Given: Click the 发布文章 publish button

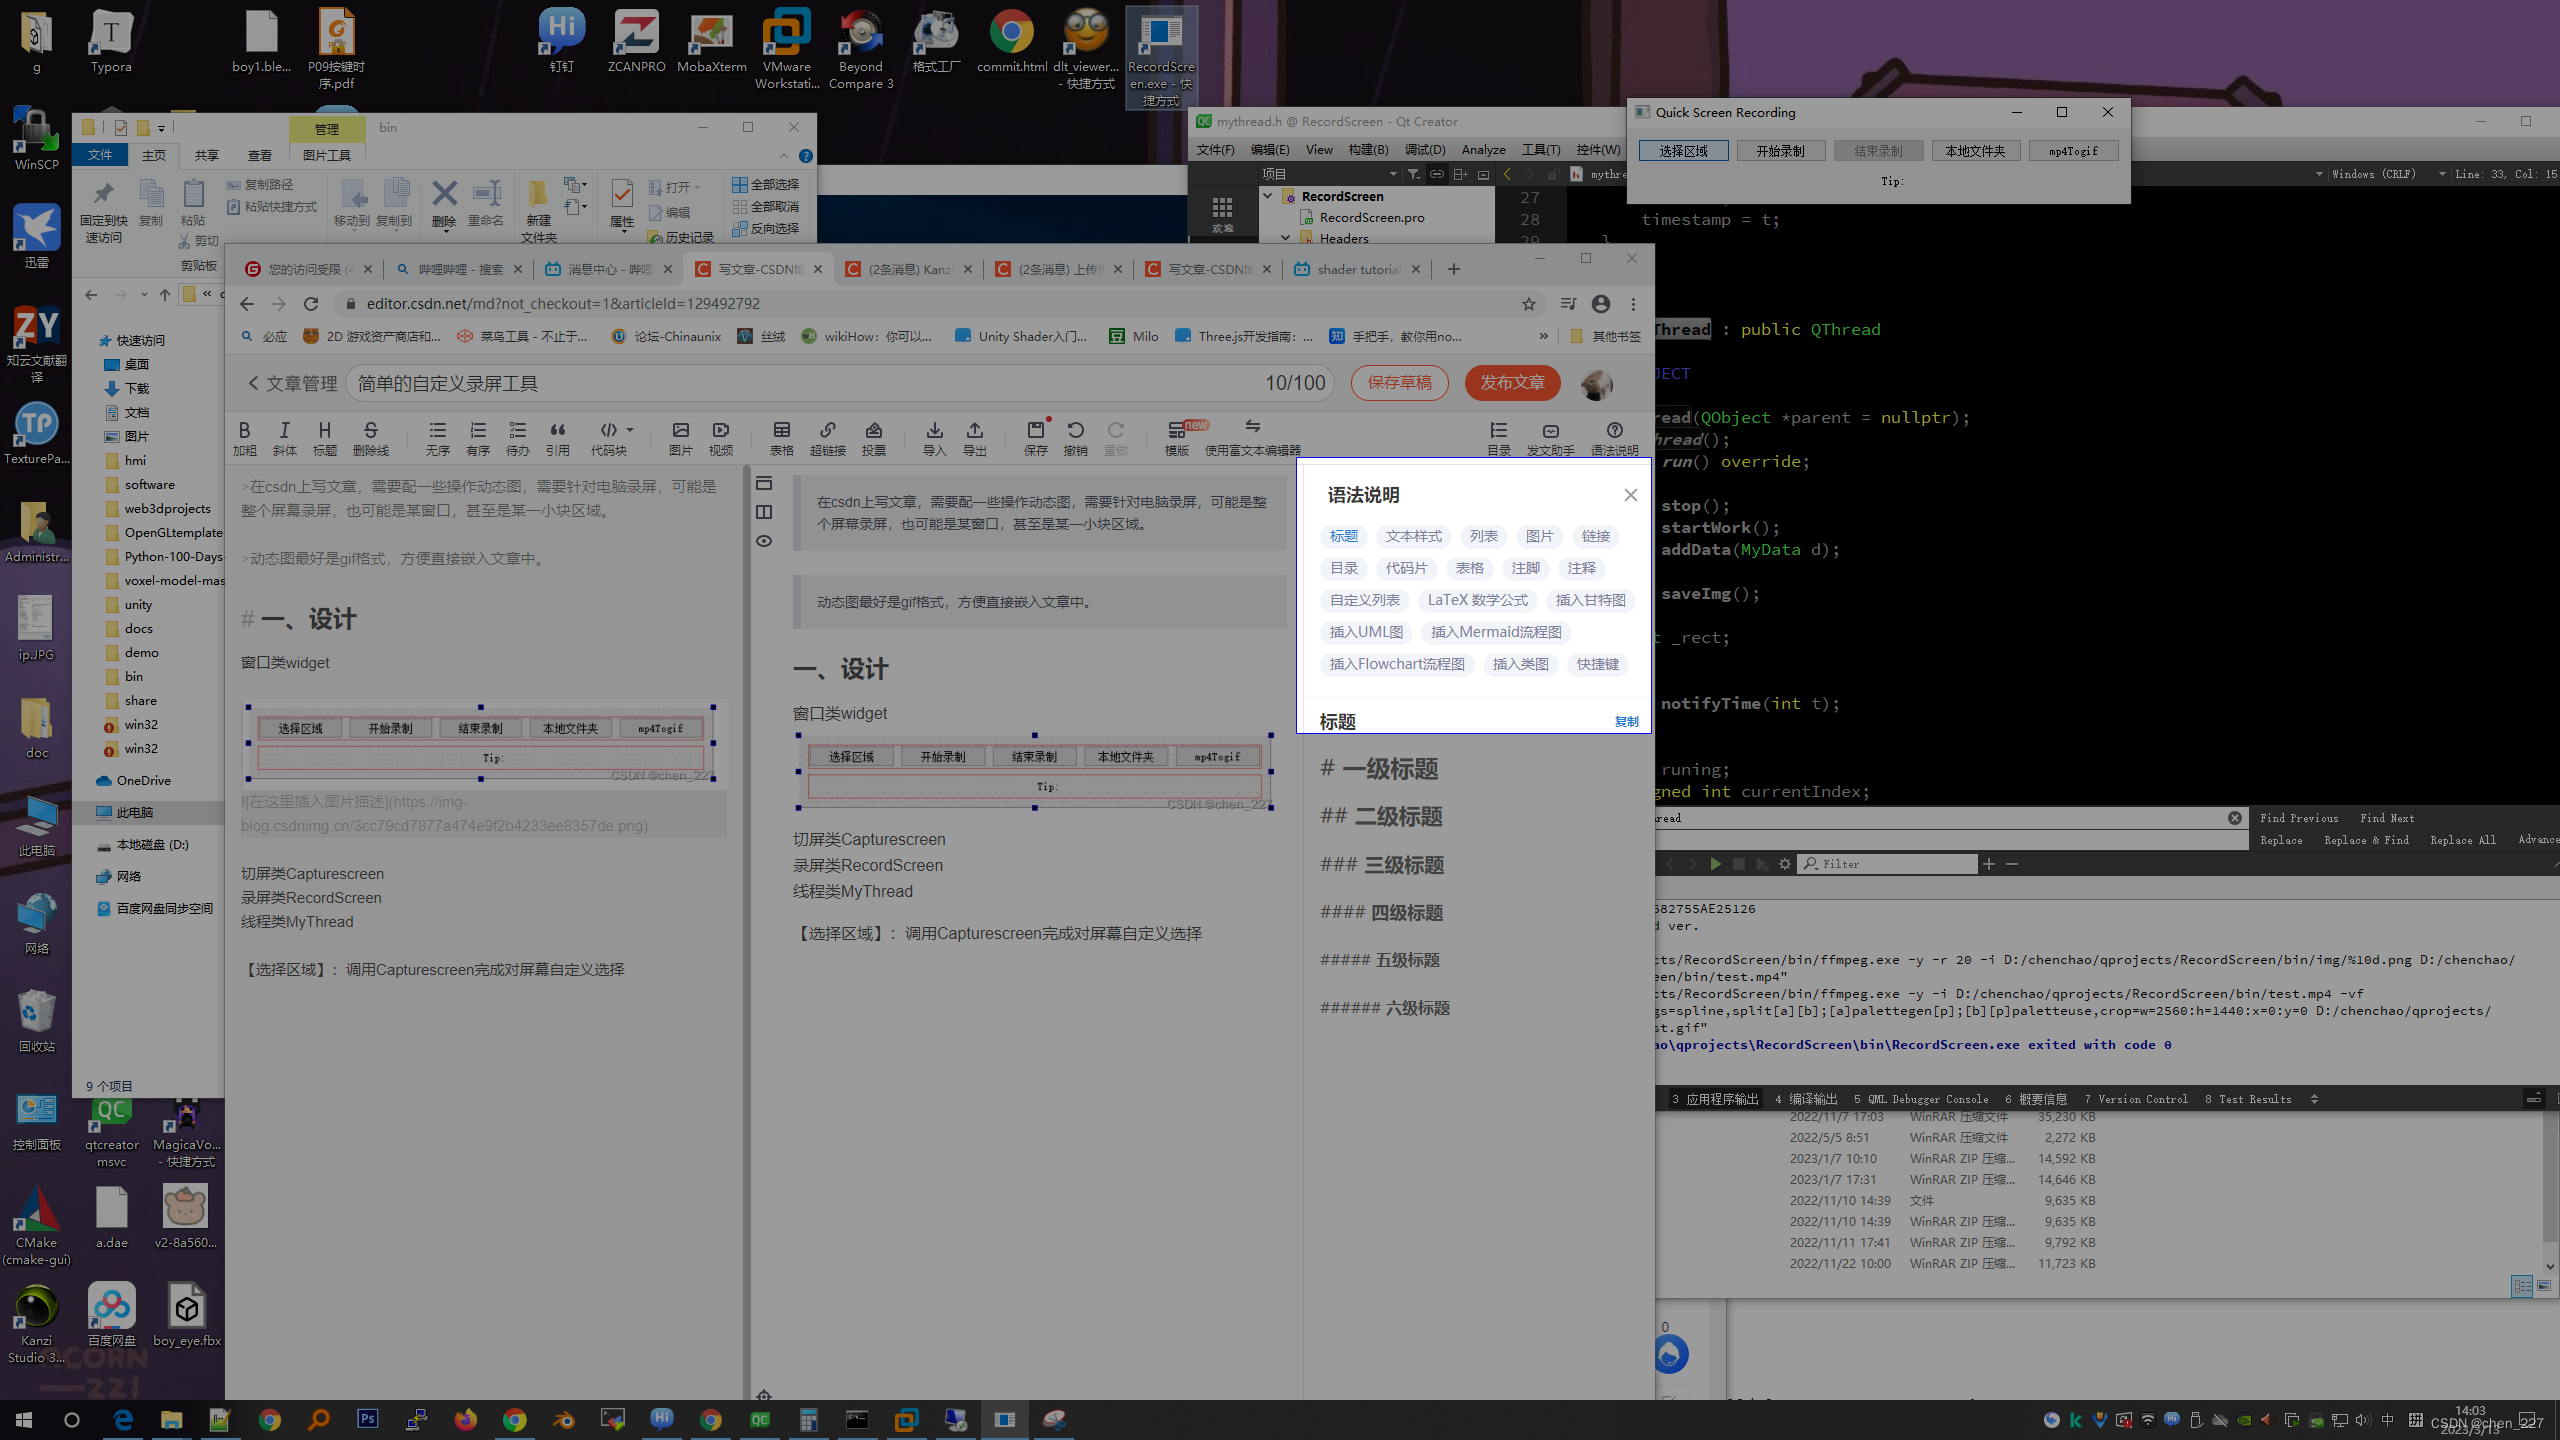Looking at the screenshot, I should coord(1511,383).
